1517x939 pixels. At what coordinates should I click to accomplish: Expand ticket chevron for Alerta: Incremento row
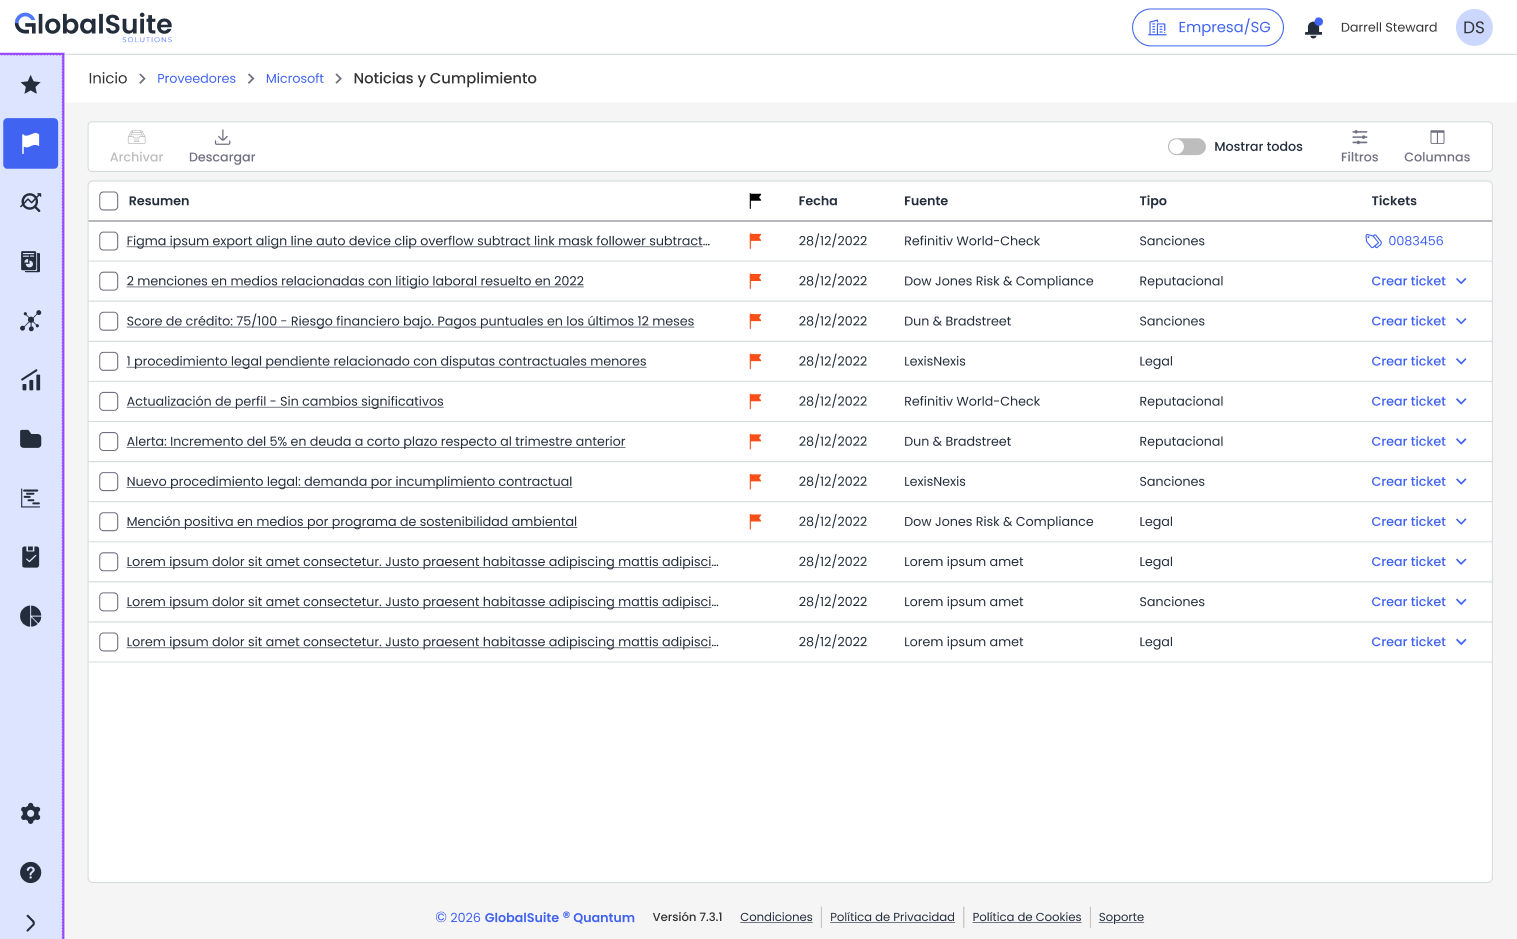[1461, 441]
